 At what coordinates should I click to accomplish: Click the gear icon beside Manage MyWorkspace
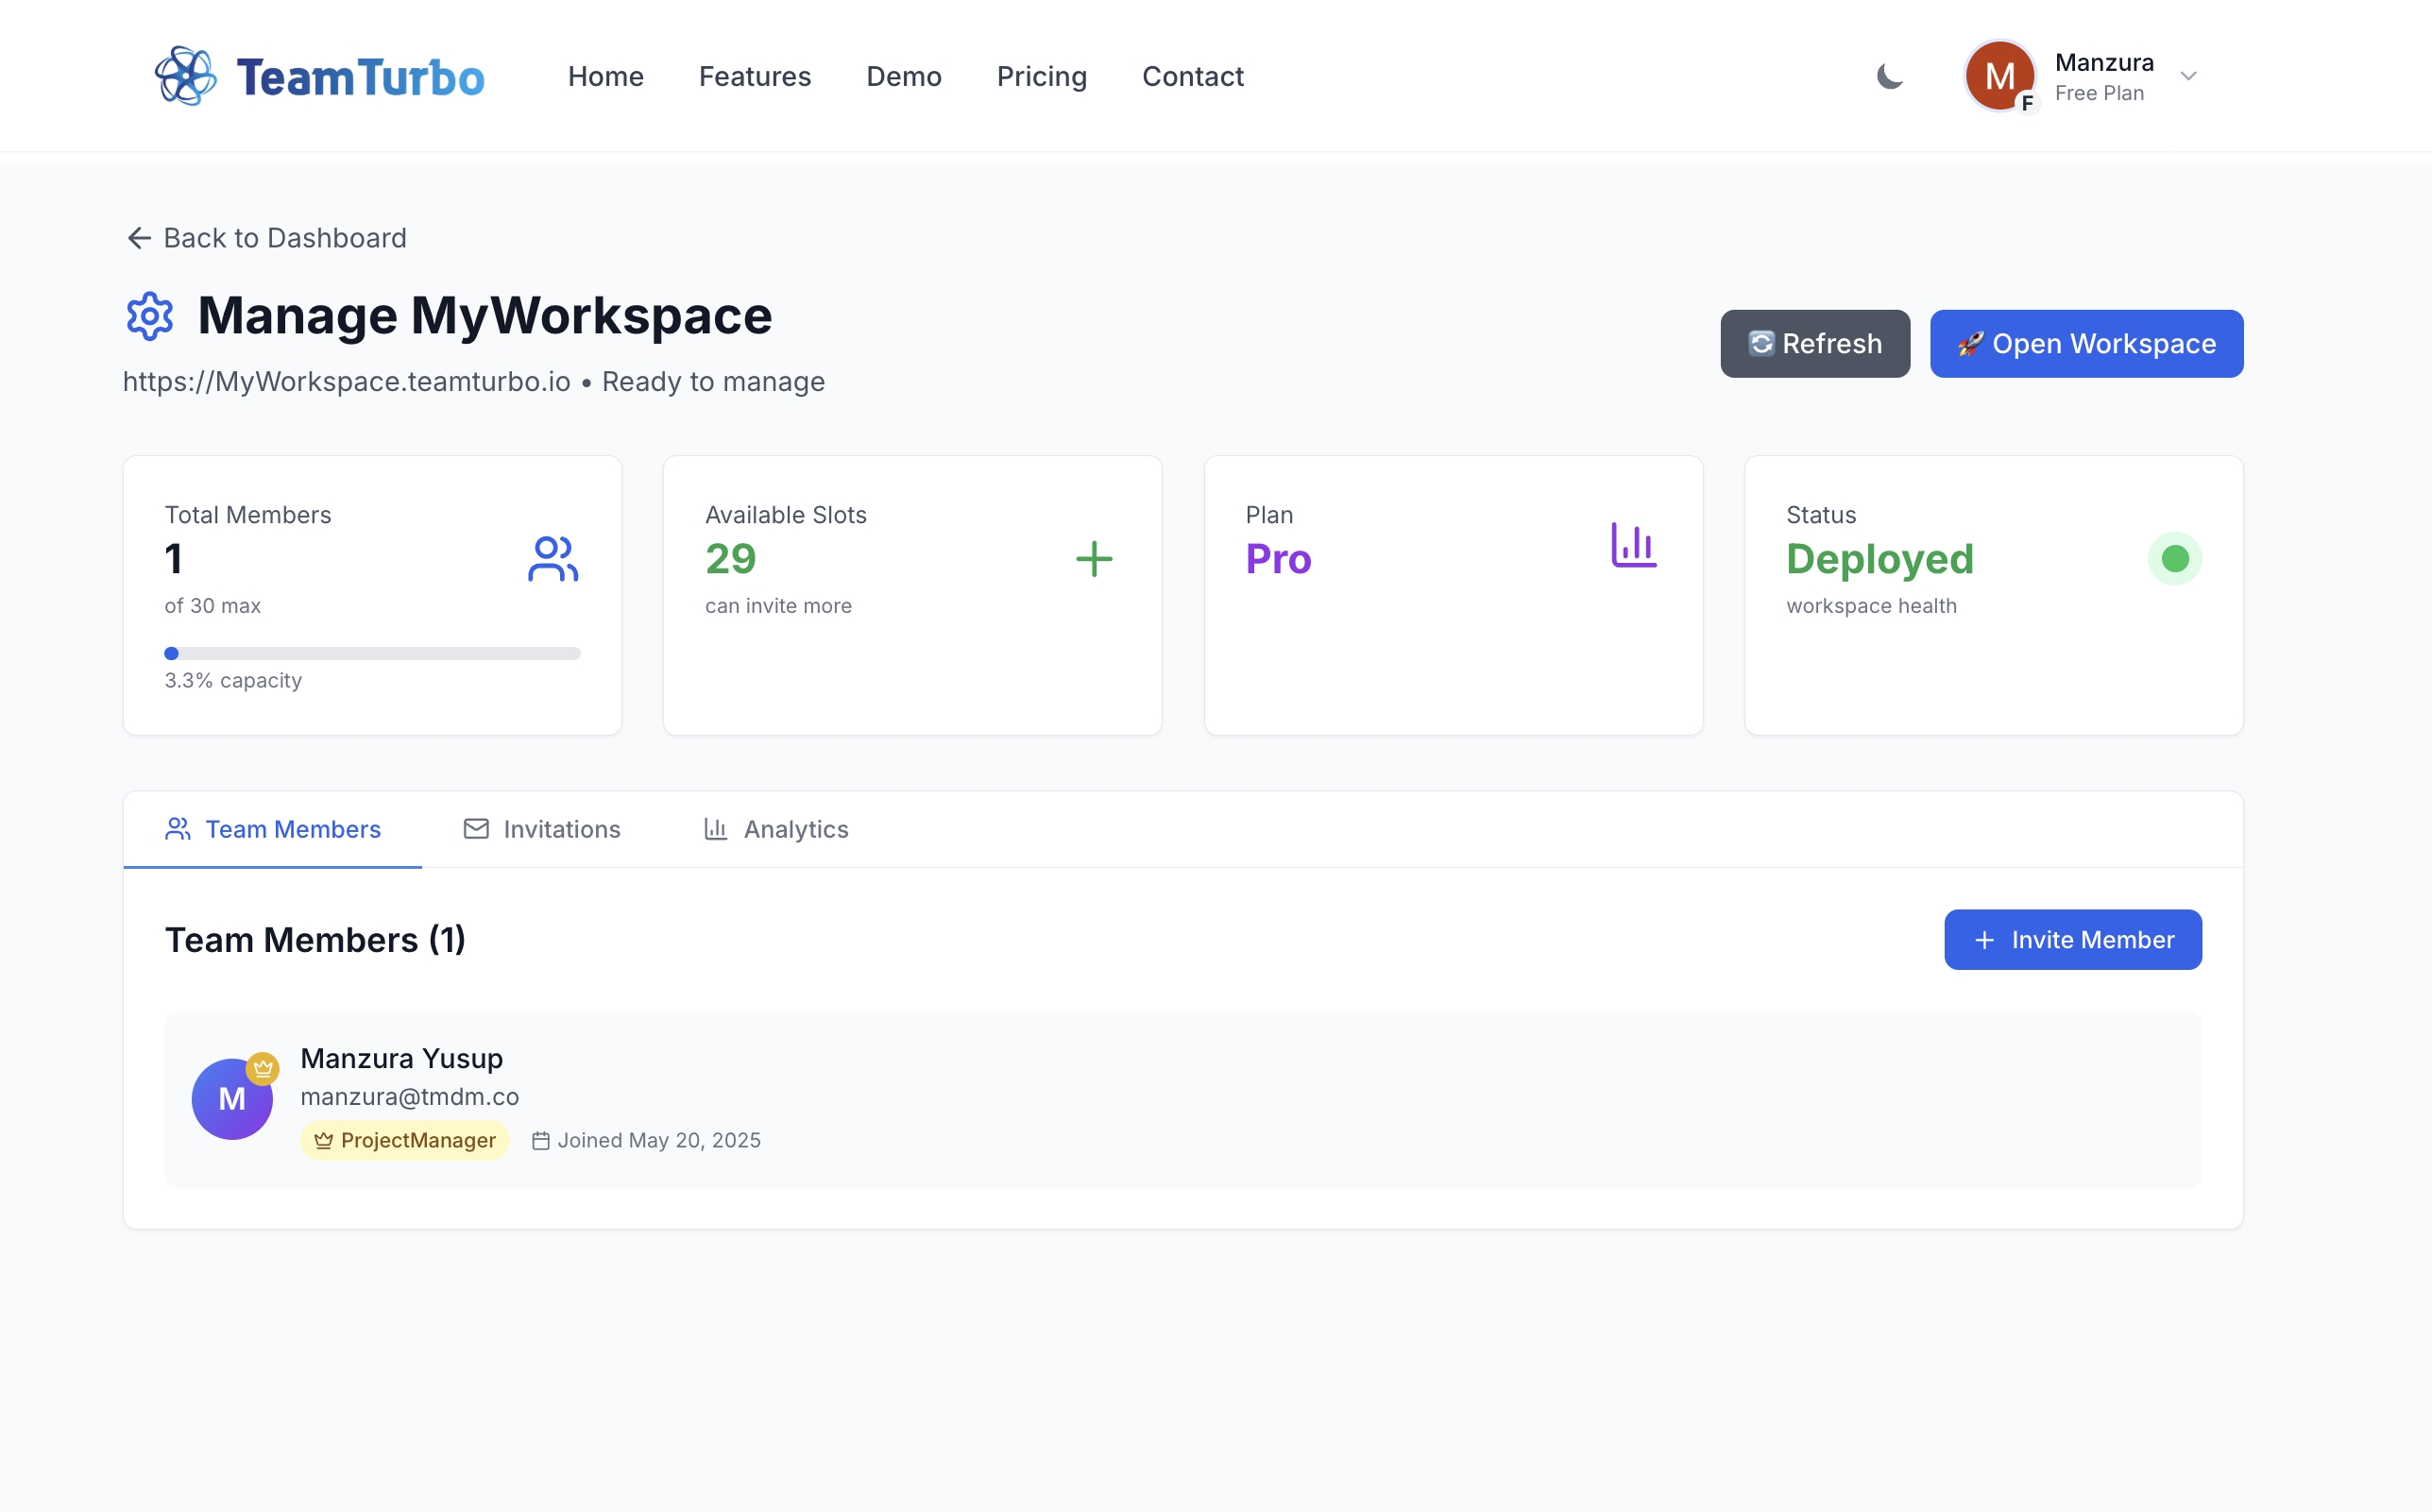coord(150,317)
